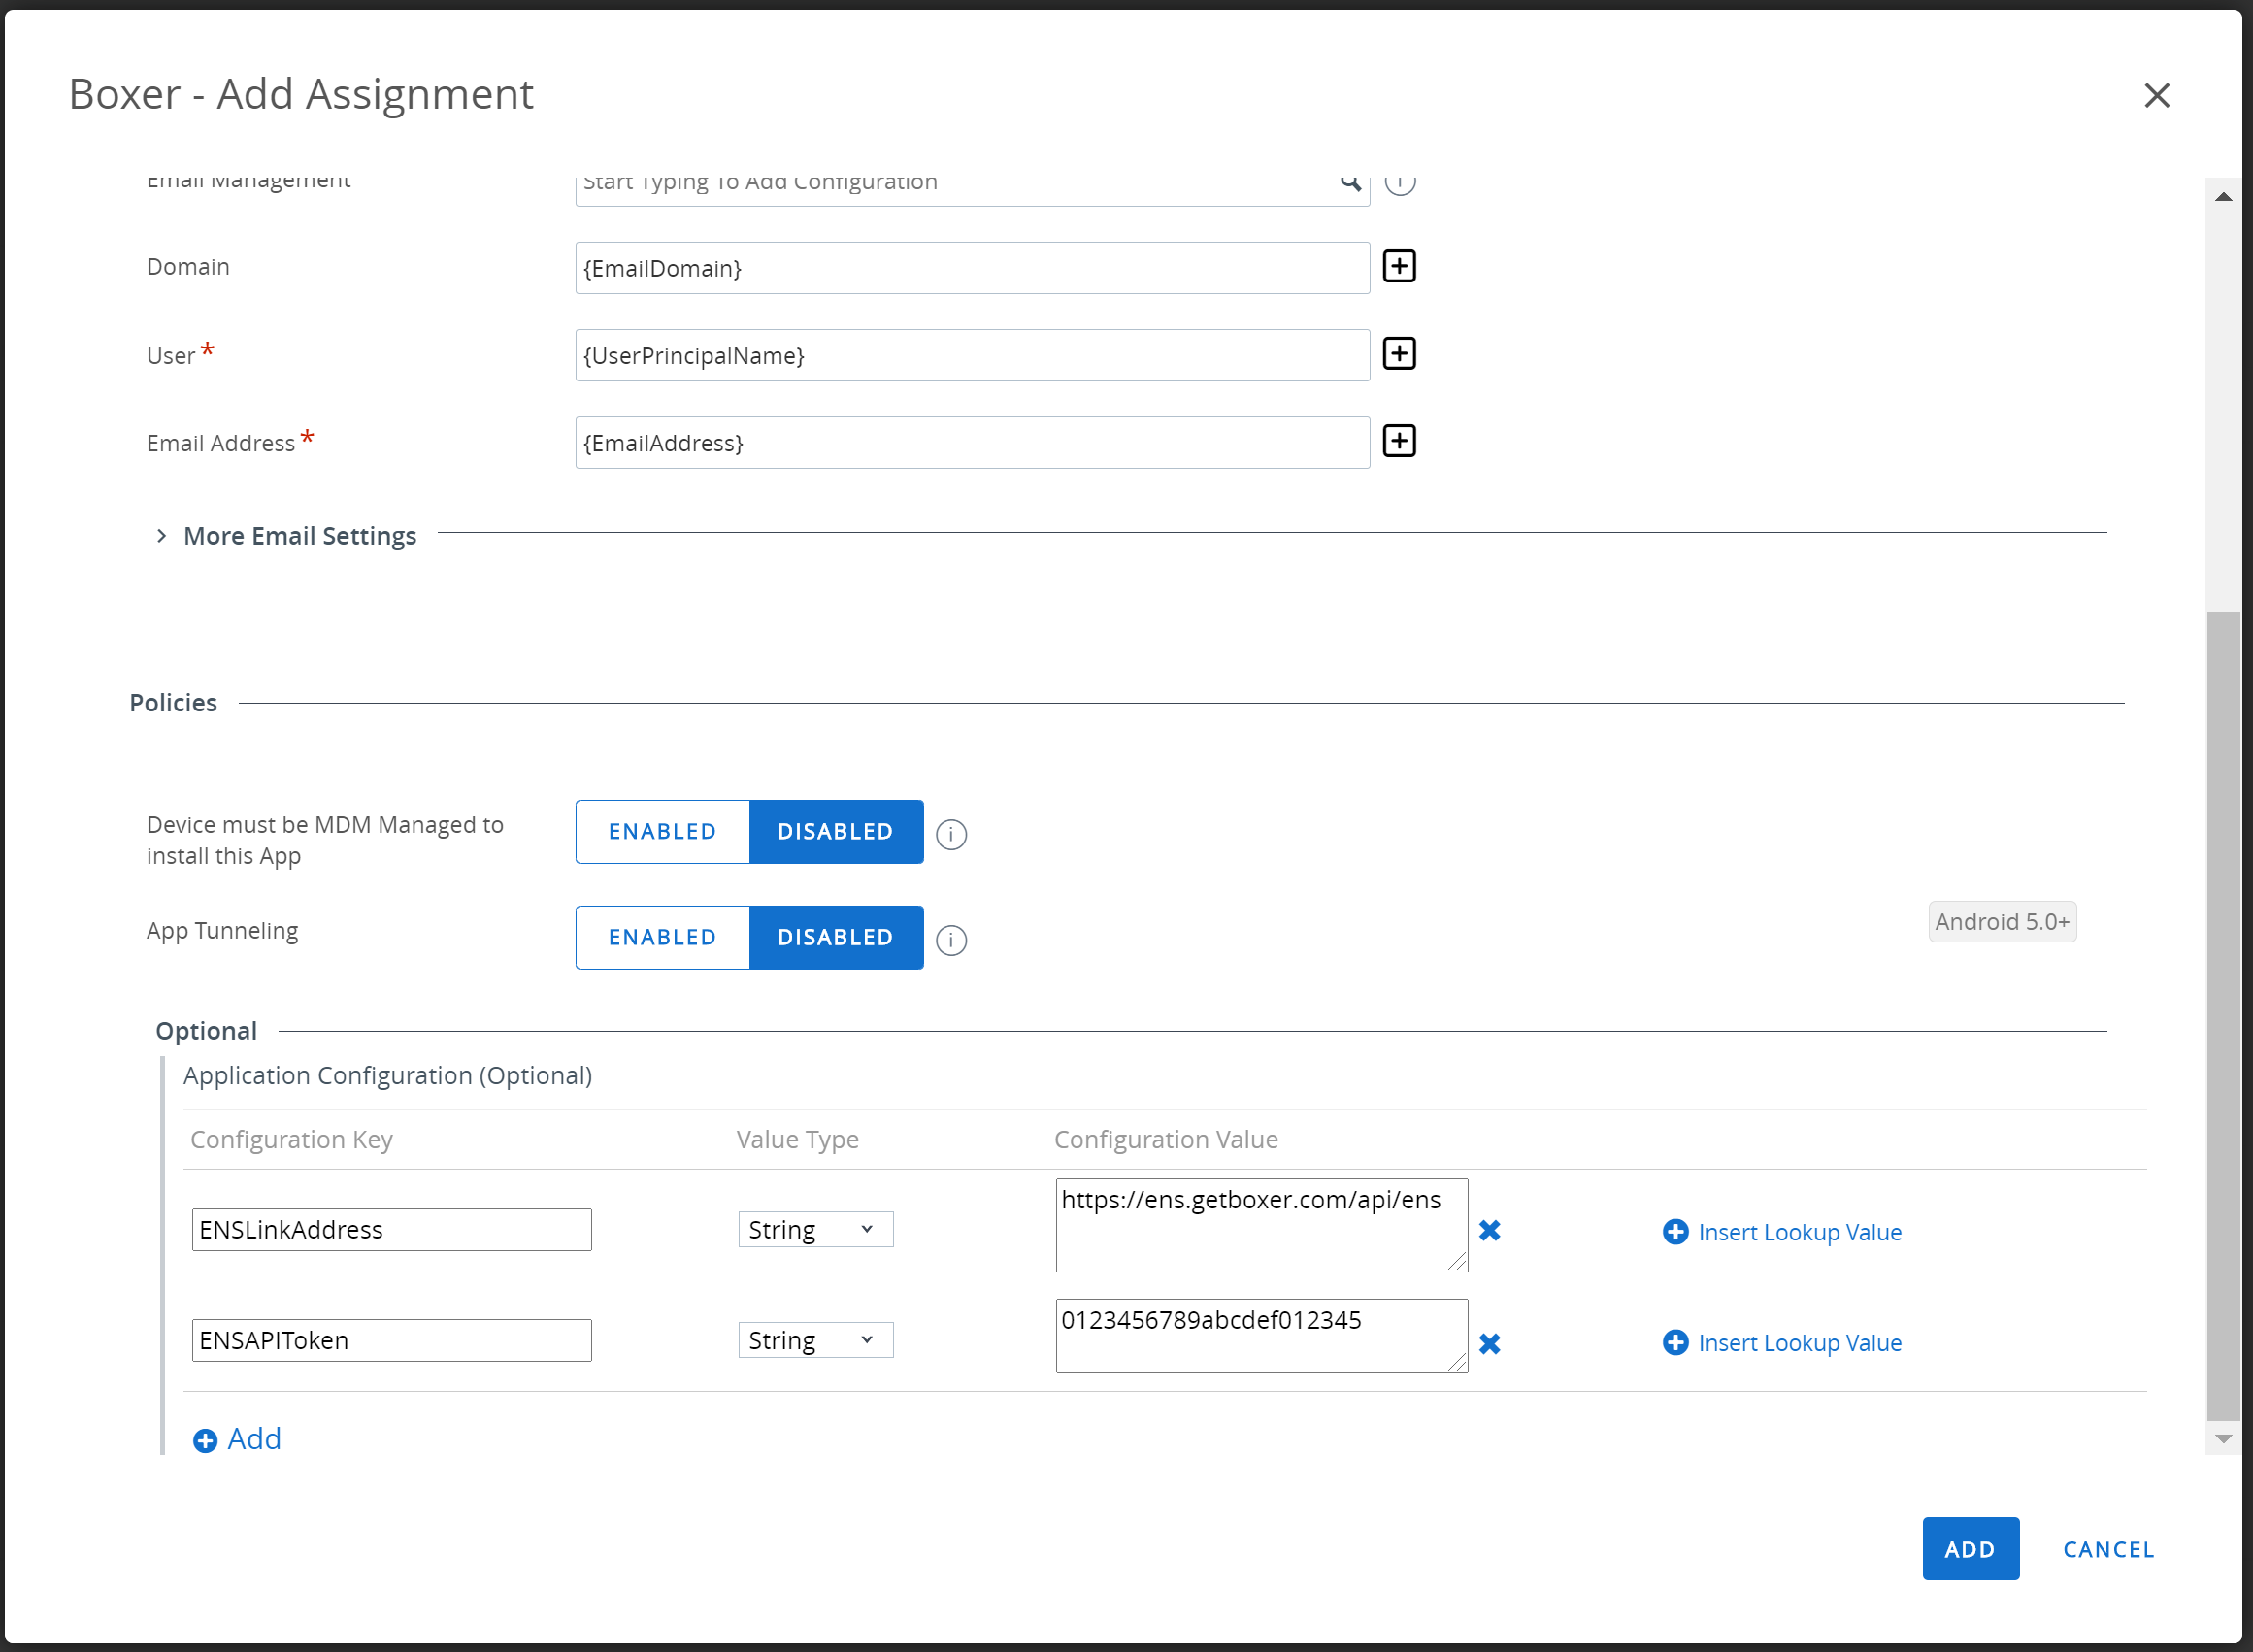Set App Tunneling to Disabled
Image resolution: width=2253 pixels, height=1652 pixels.
coord(836,937)
